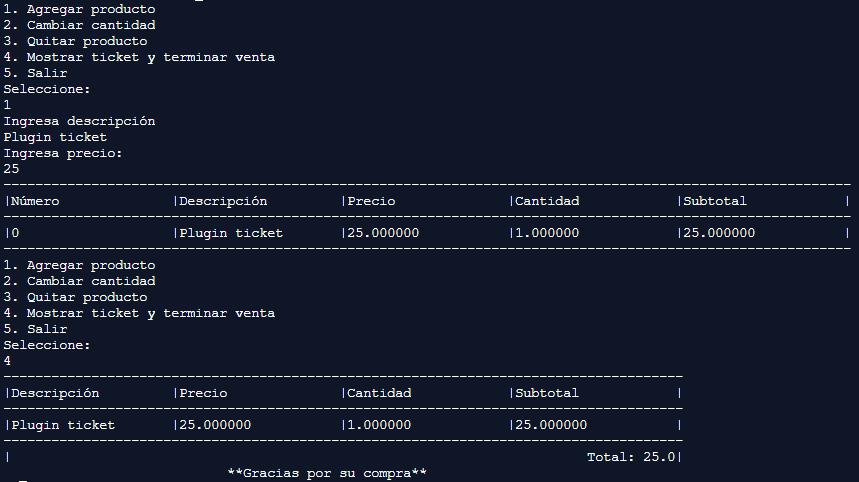The image size is (859, 482).
Task: Click the "Ingresa precio:" prompt line
Action: coord(63,153)
